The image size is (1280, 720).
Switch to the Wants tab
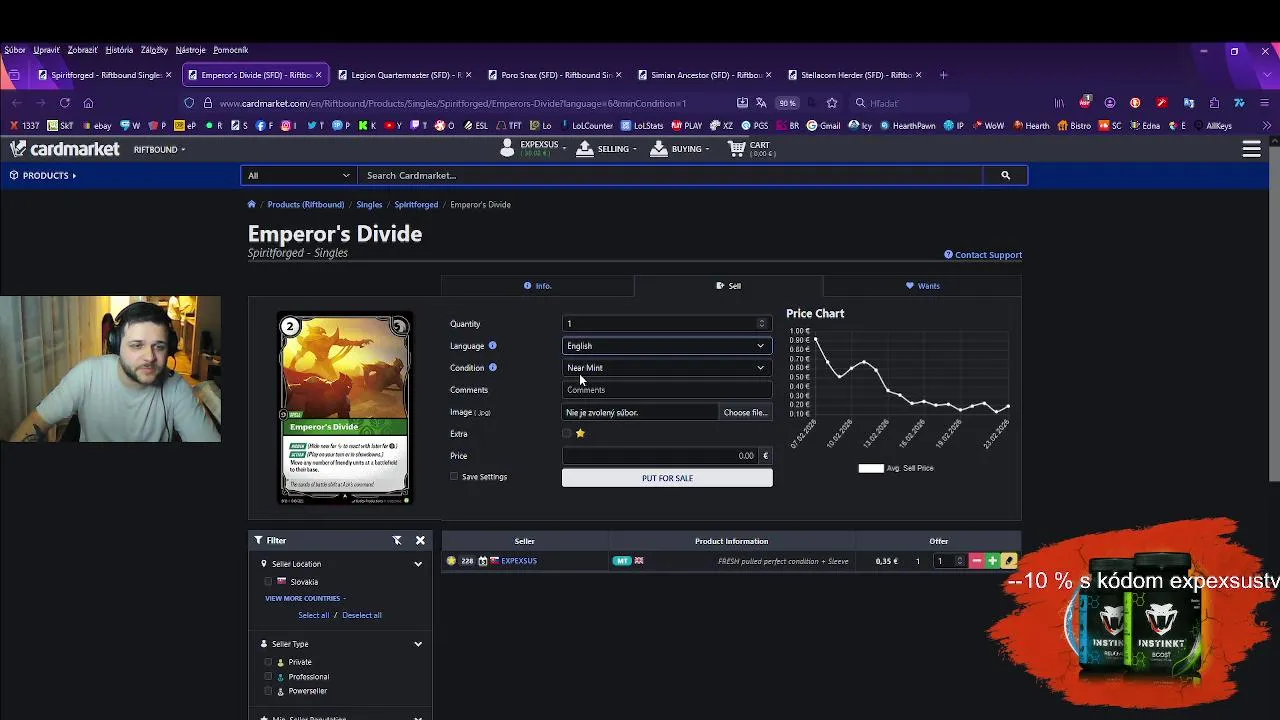click(922, 286)
